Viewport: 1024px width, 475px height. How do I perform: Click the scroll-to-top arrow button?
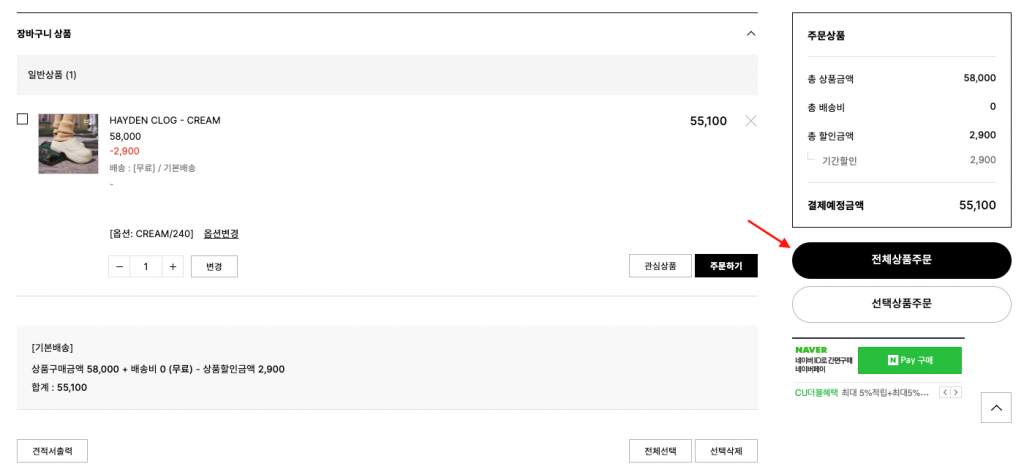[996, 408]
